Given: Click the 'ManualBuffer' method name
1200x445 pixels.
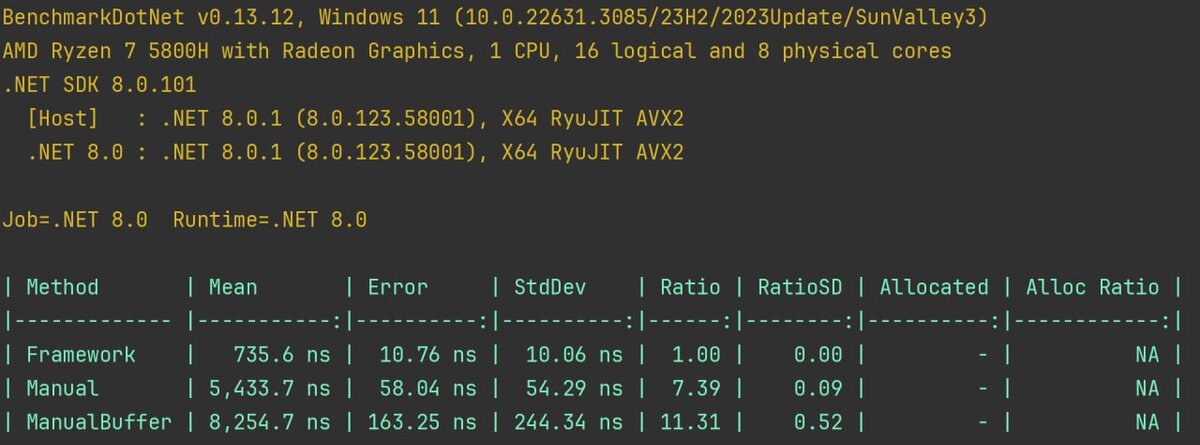Looking at the screenshot, I should tap(99, 422).
